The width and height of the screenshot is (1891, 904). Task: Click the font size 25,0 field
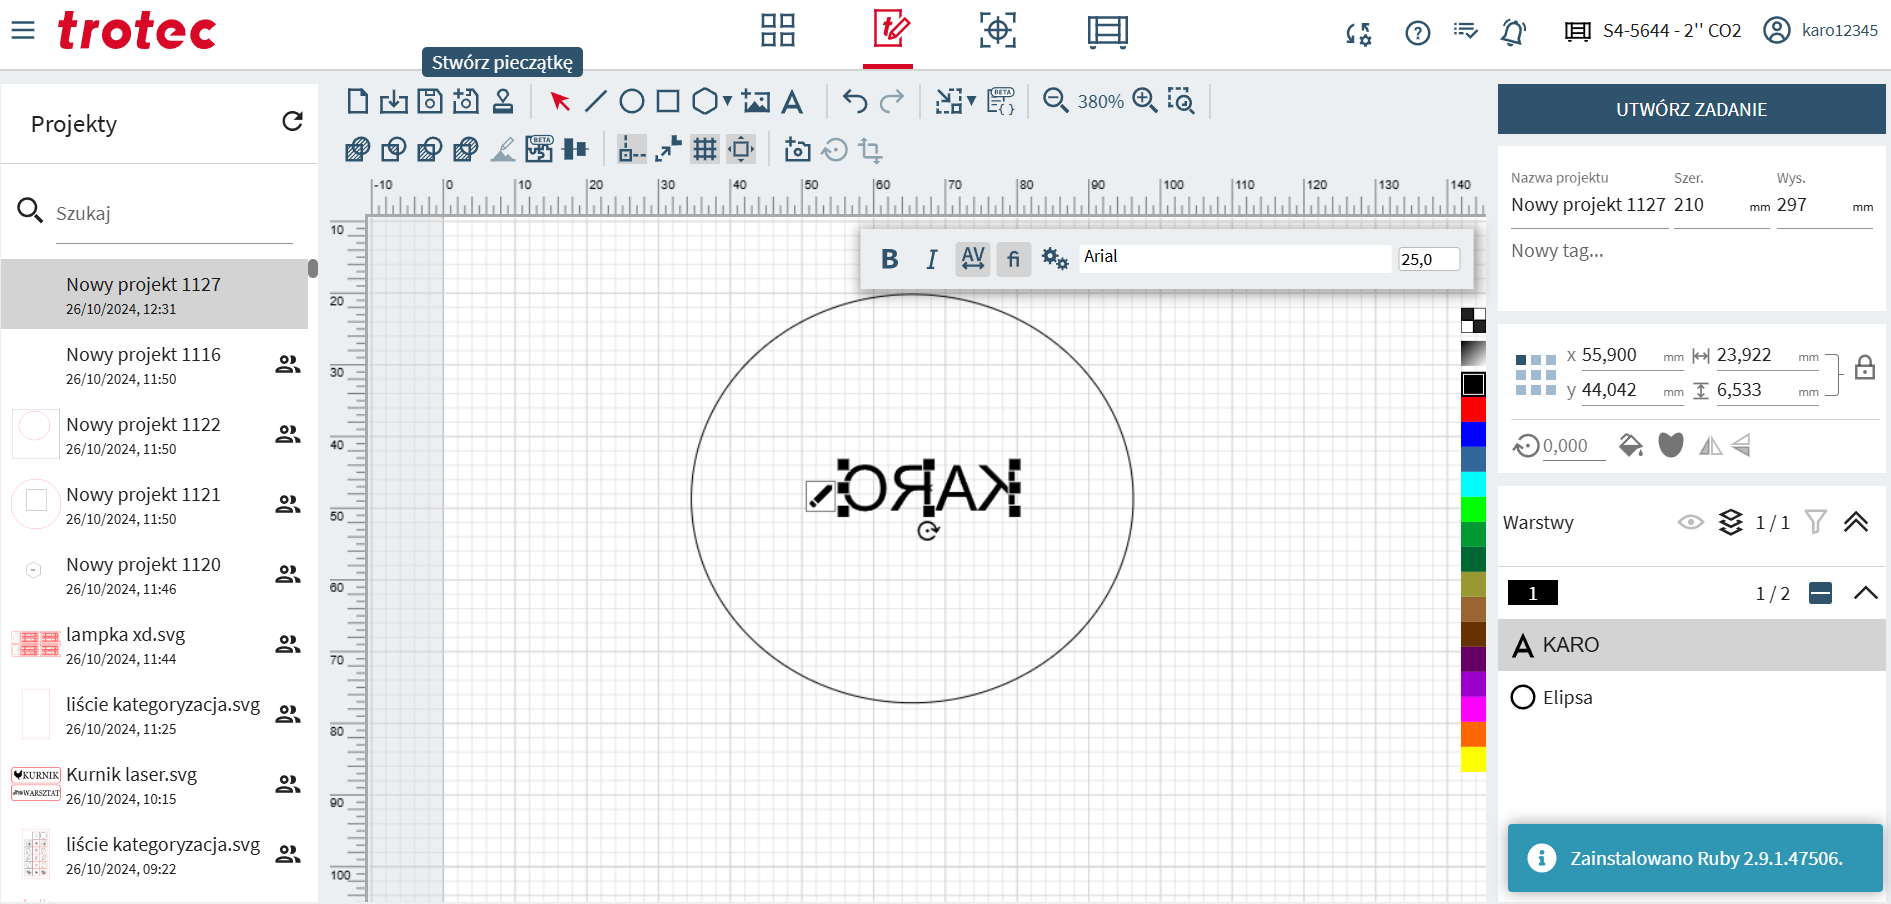1429,259
